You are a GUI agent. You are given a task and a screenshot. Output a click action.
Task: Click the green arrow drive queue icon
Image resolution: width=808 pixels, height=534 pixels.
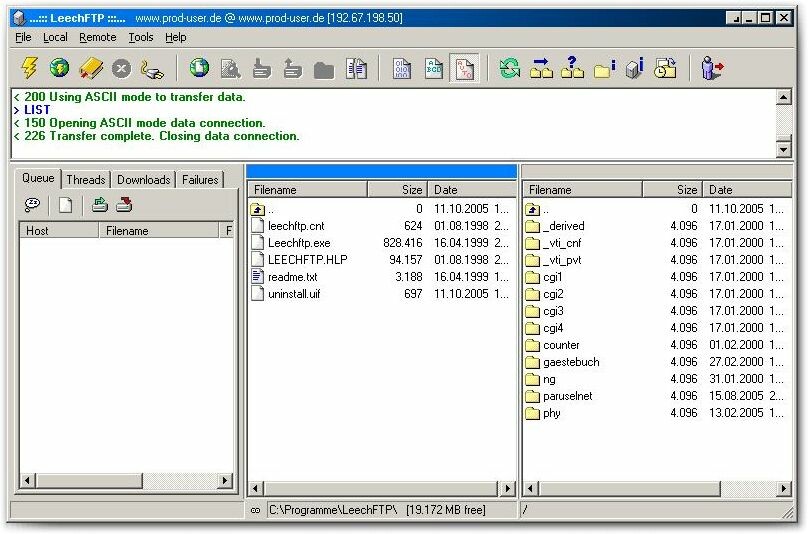(99, 205)
